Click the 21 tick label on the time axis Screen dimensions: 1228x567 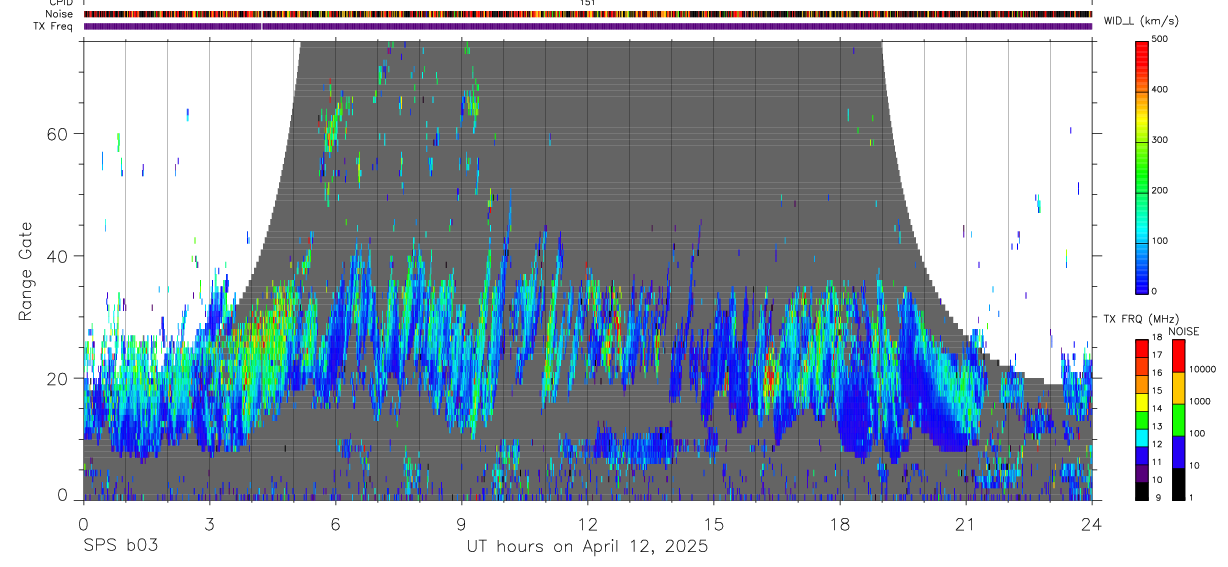965,524
